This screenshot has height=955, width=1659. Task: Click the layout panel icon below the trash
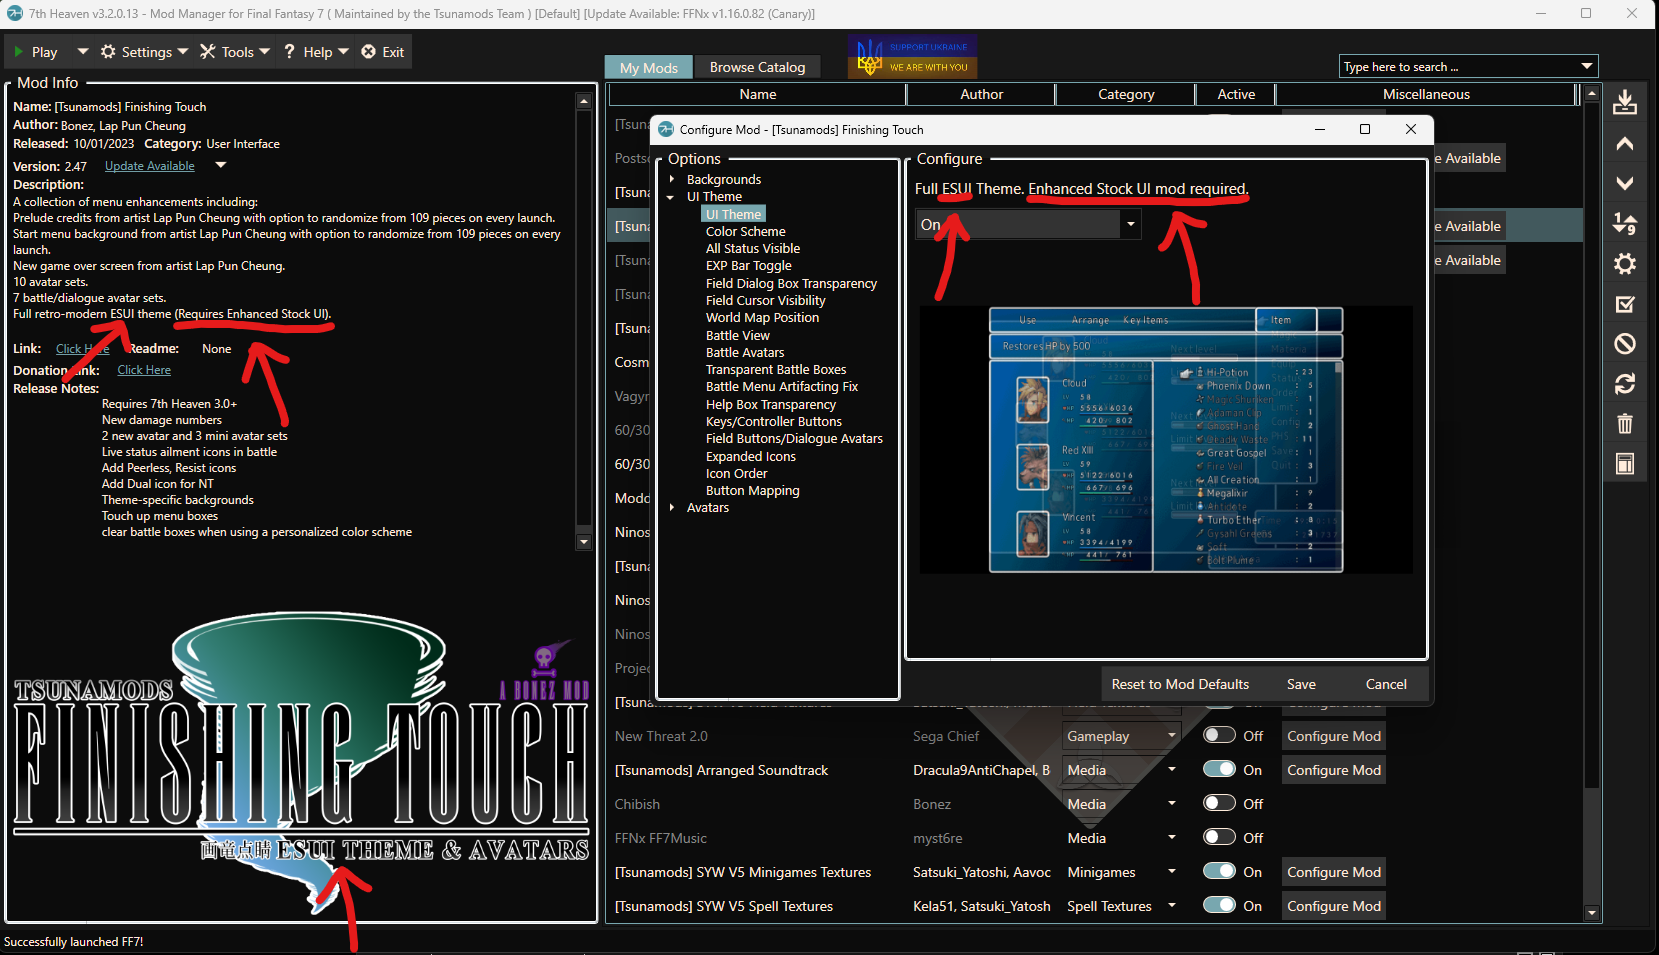click(x=1625, y=463)
